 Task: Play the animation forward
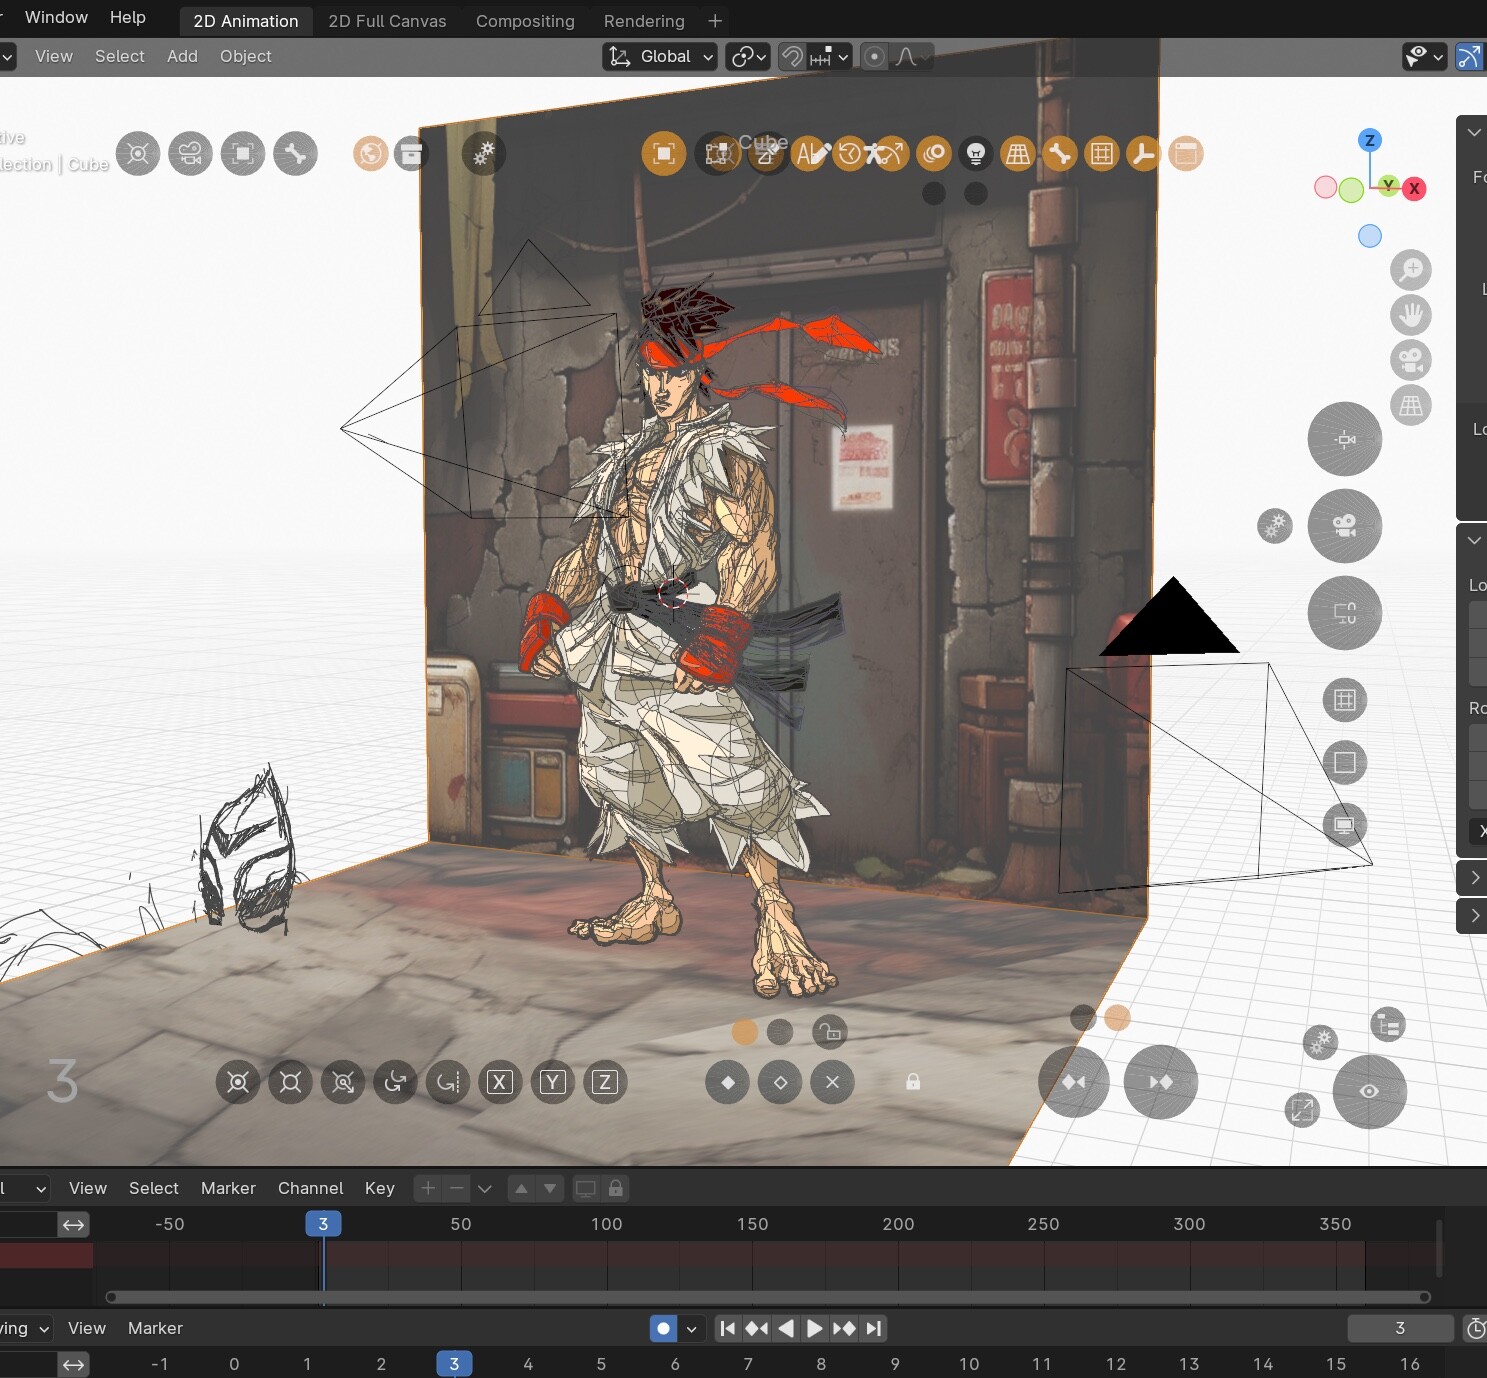pos(815,1328)
